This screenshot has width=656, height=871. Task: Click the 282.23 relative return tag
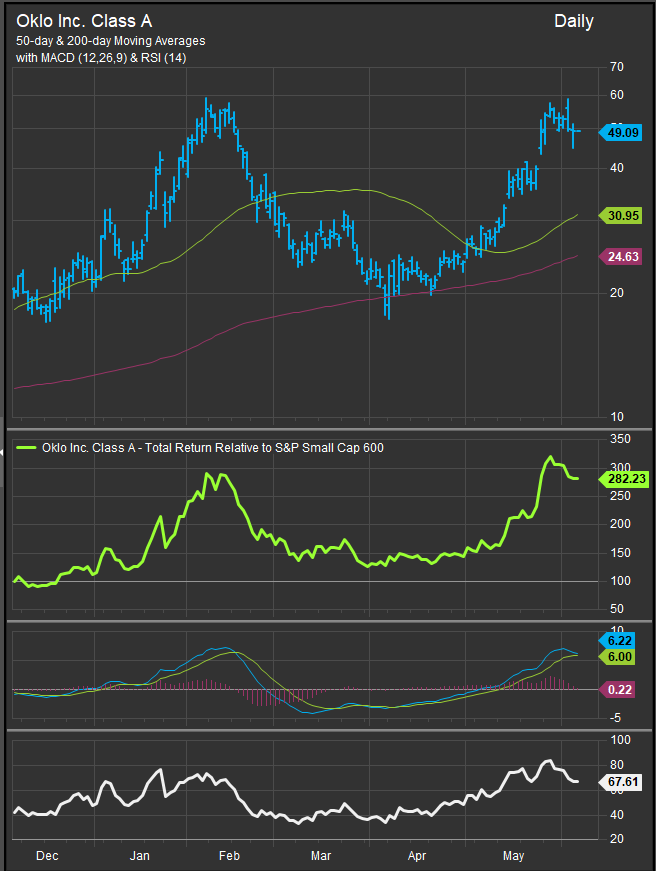pos(624,479)
